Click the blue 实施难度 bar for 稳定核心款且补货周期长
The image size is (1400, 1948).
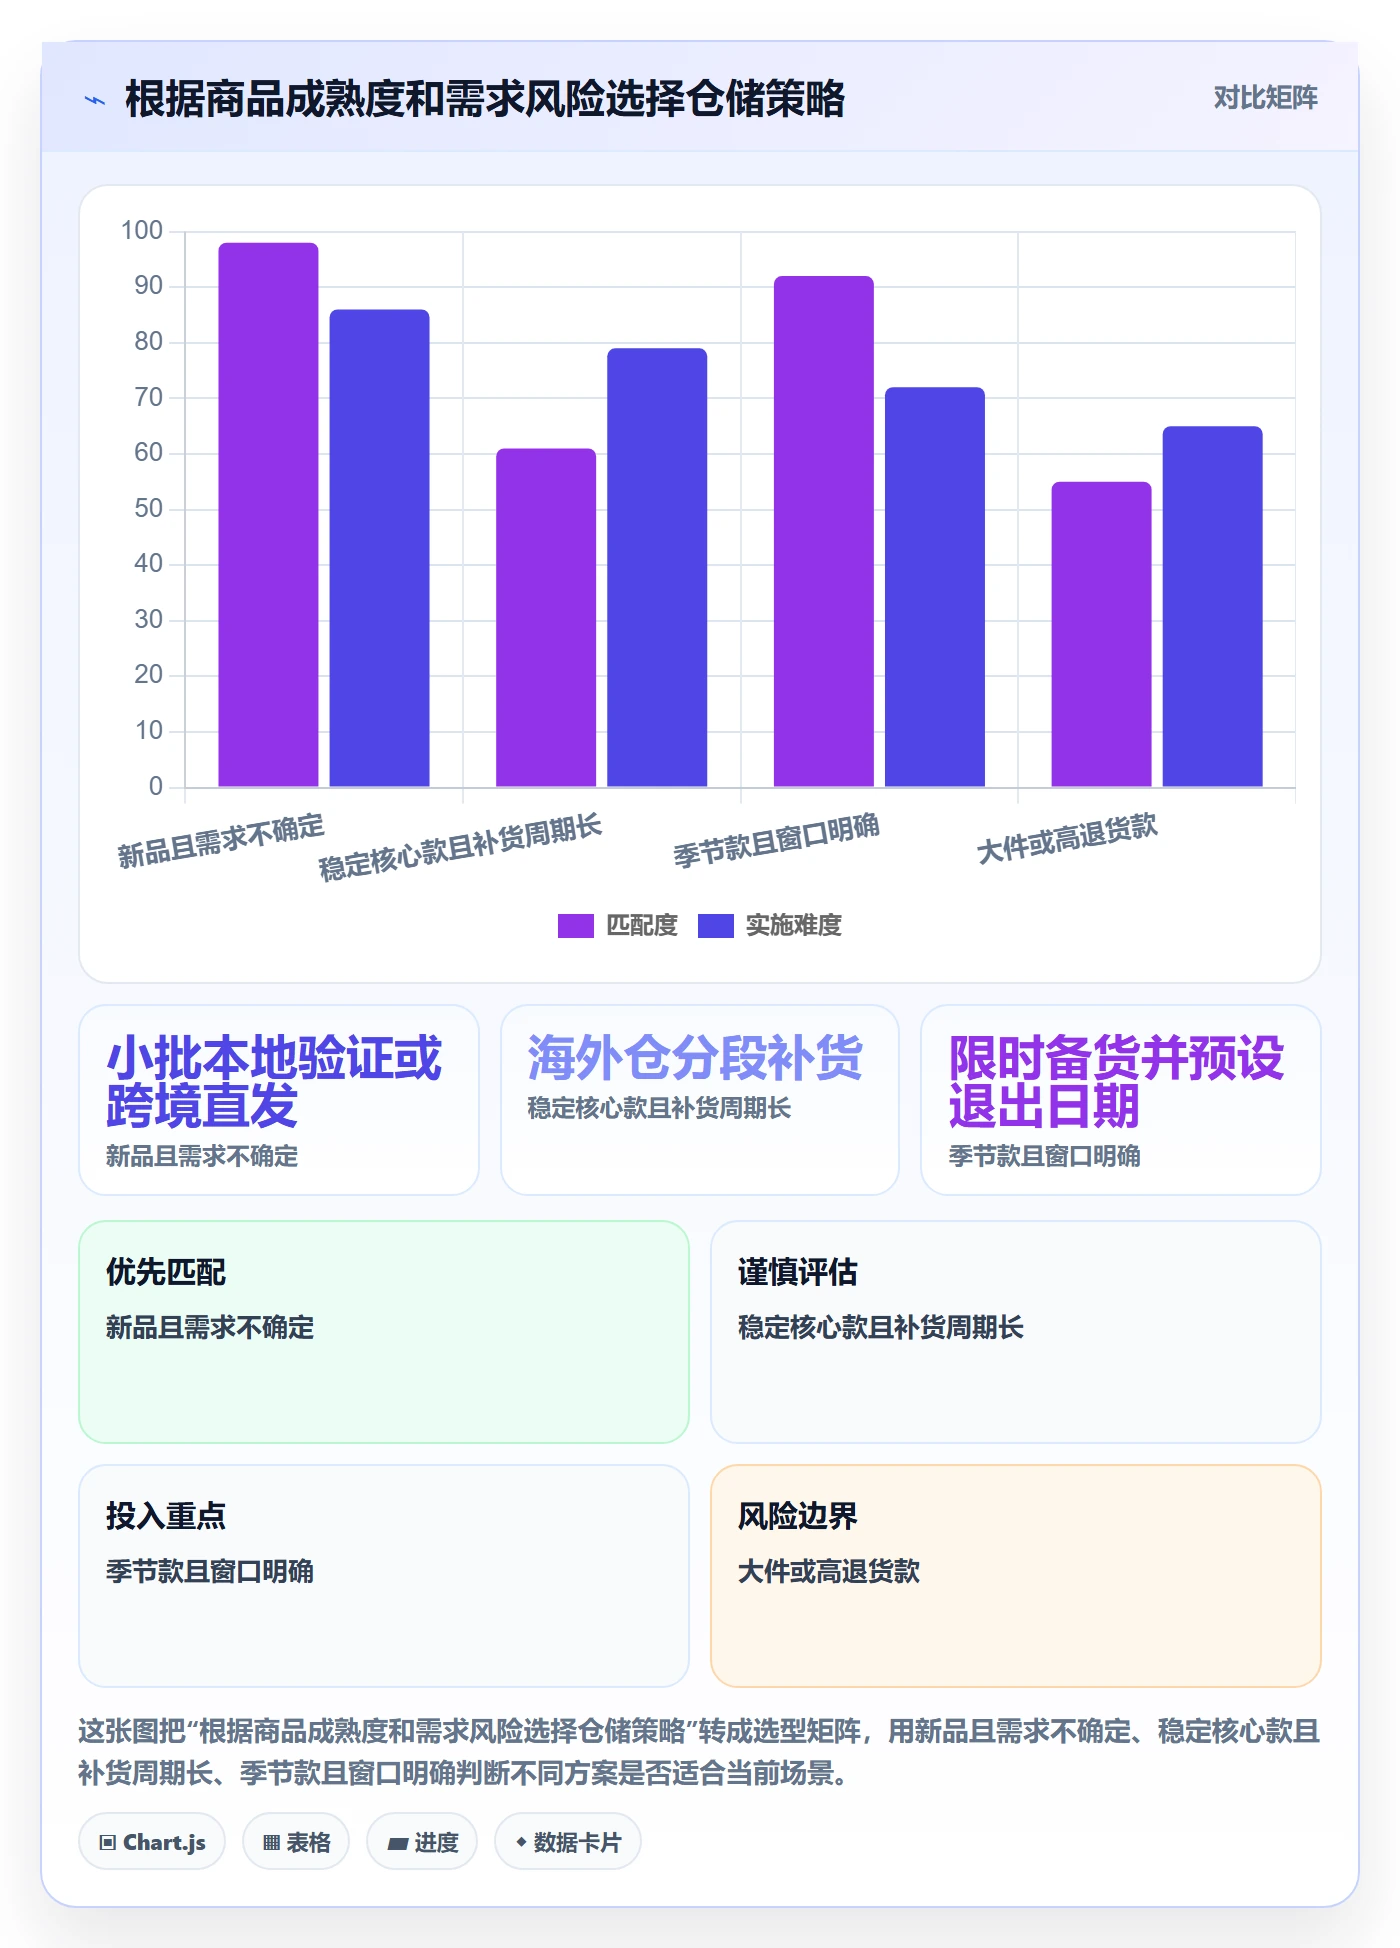pyautogui.click(x=657, y=568)
